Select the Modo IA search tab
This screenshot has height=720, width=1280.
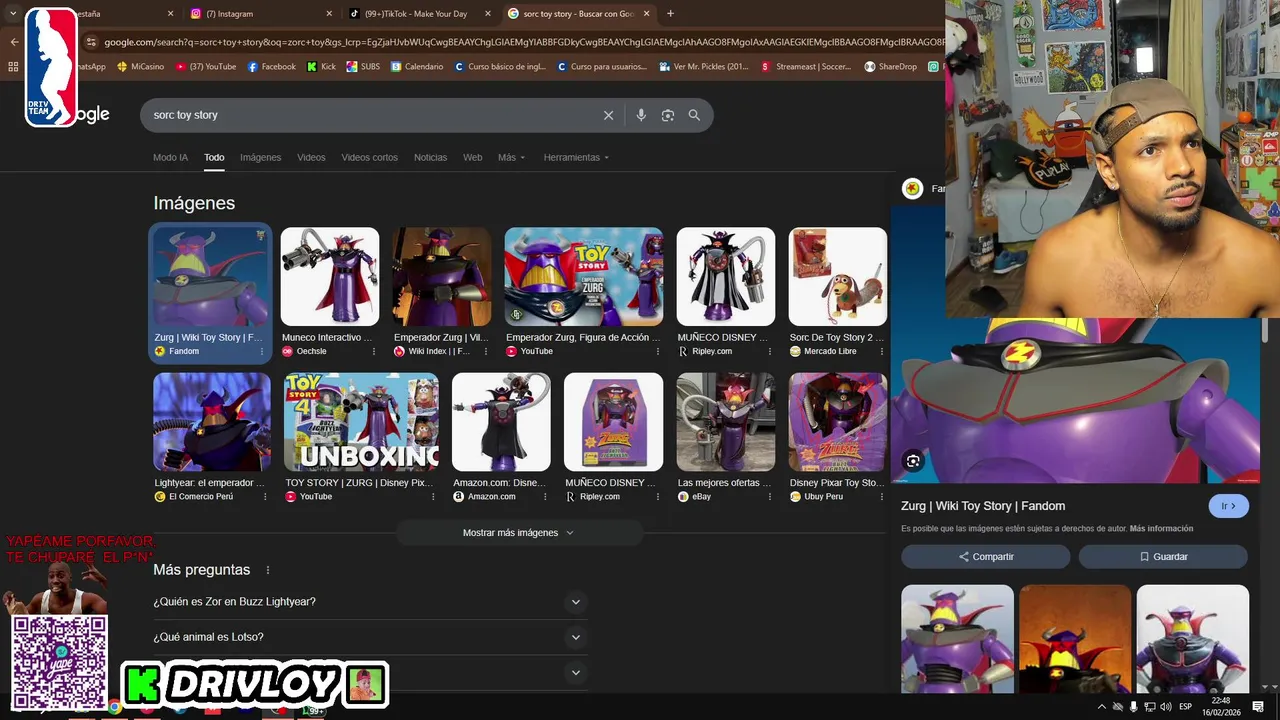click(170, 158)
